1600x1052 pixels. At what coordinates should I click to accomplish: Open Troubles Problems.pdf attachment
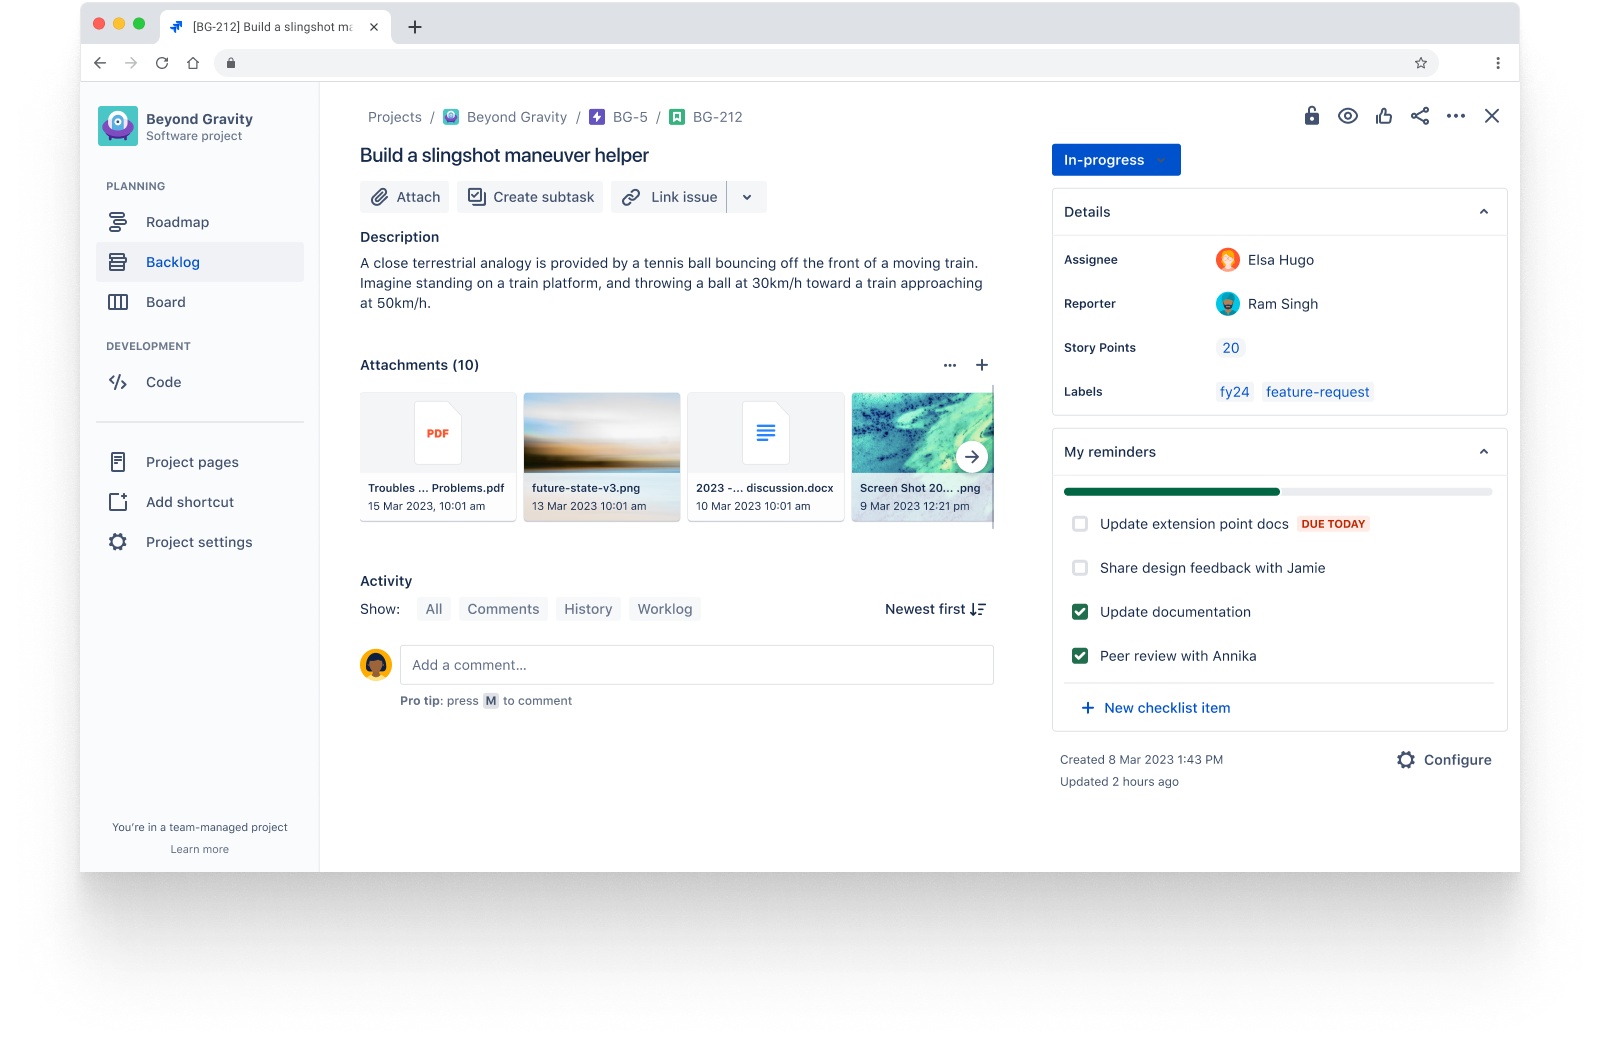(438, 457)
